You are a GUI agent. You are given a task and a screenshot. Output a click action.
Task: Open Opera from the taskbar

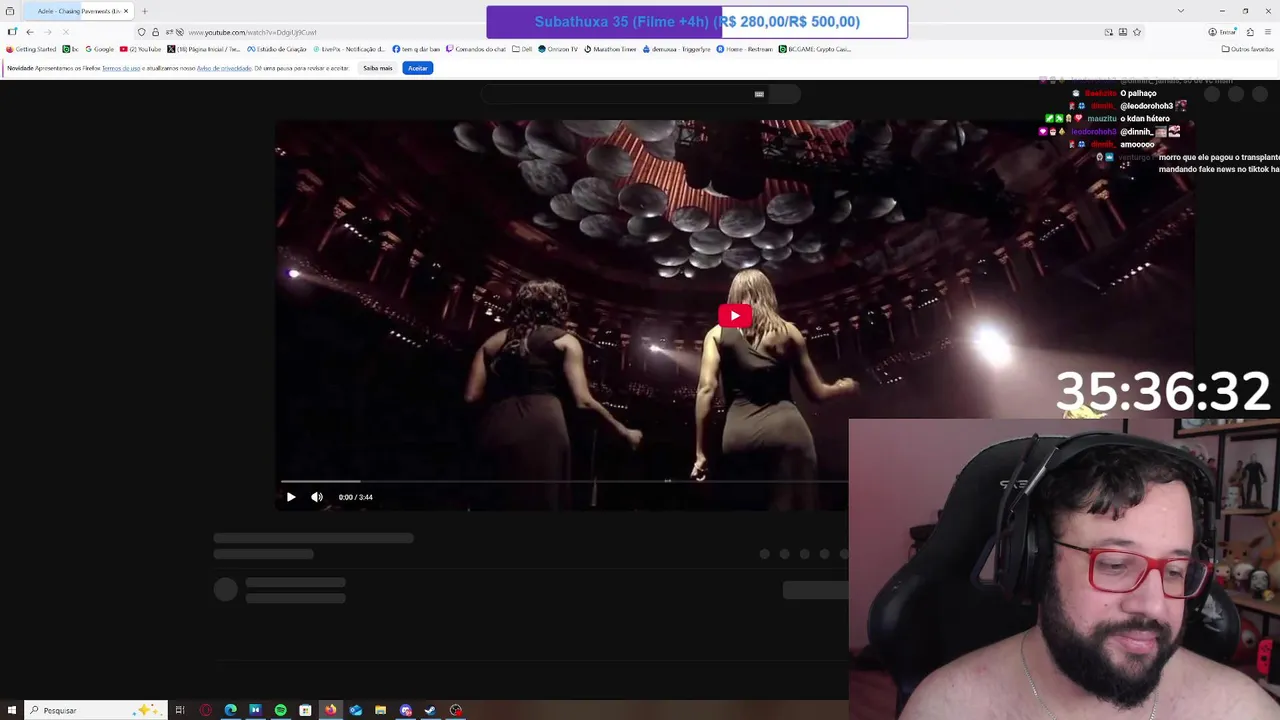tap(205, 710)
